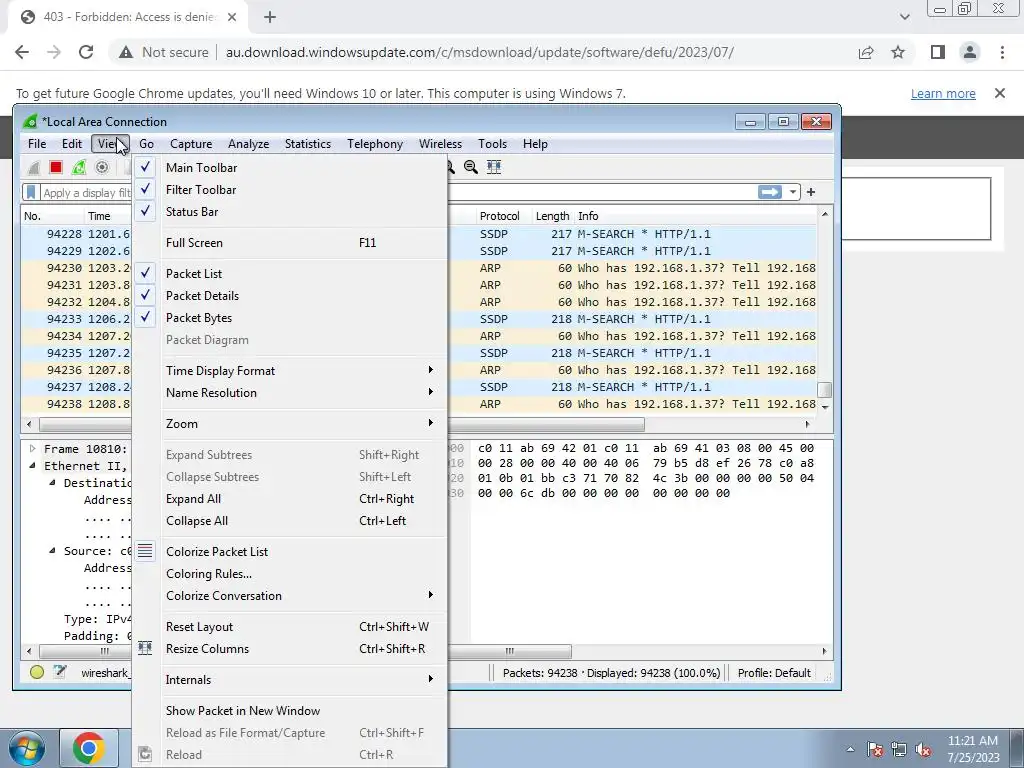Zoom out packet text magnifier icon

[x=471, y=167]
